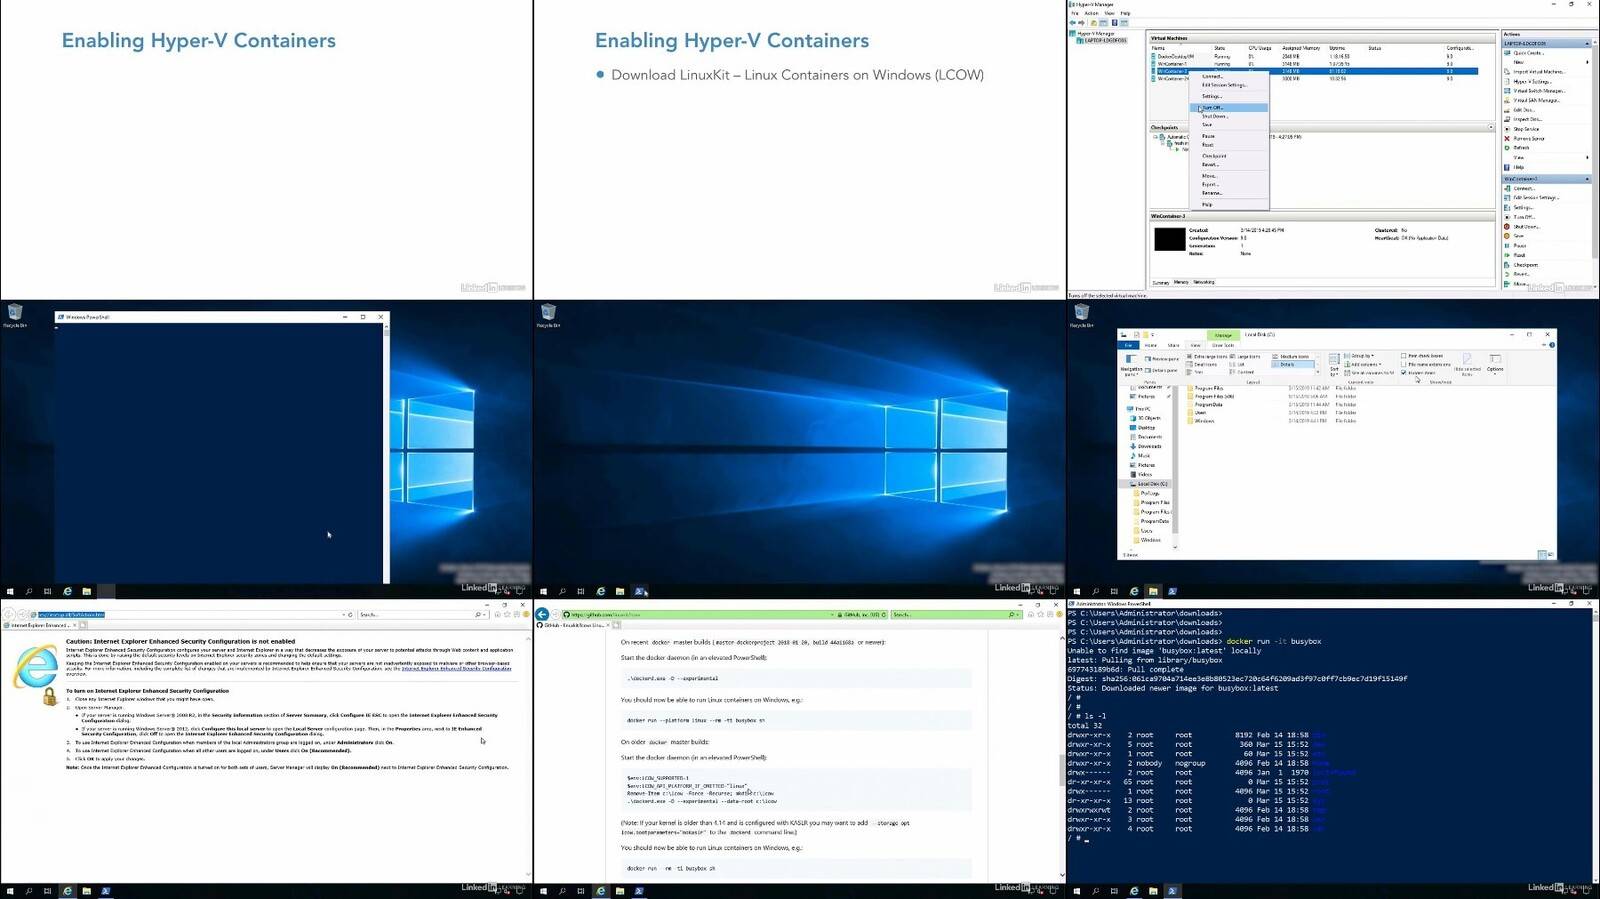Click Help icon in Hyper-V Manager toolbar

[1115, 23]
